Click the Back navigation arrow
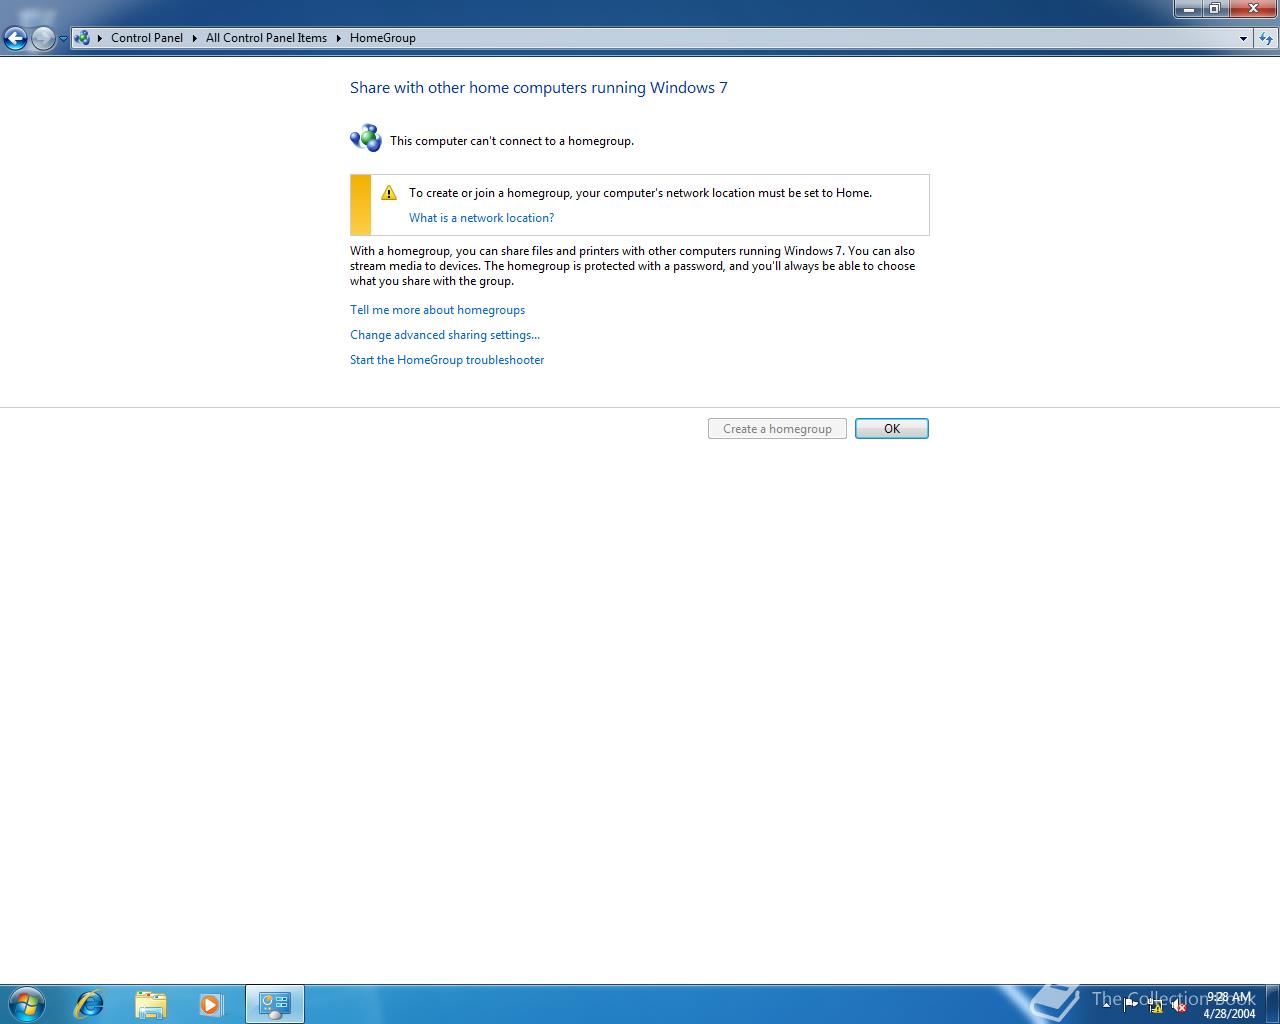 pyautogui.click(x=15, y=39)
